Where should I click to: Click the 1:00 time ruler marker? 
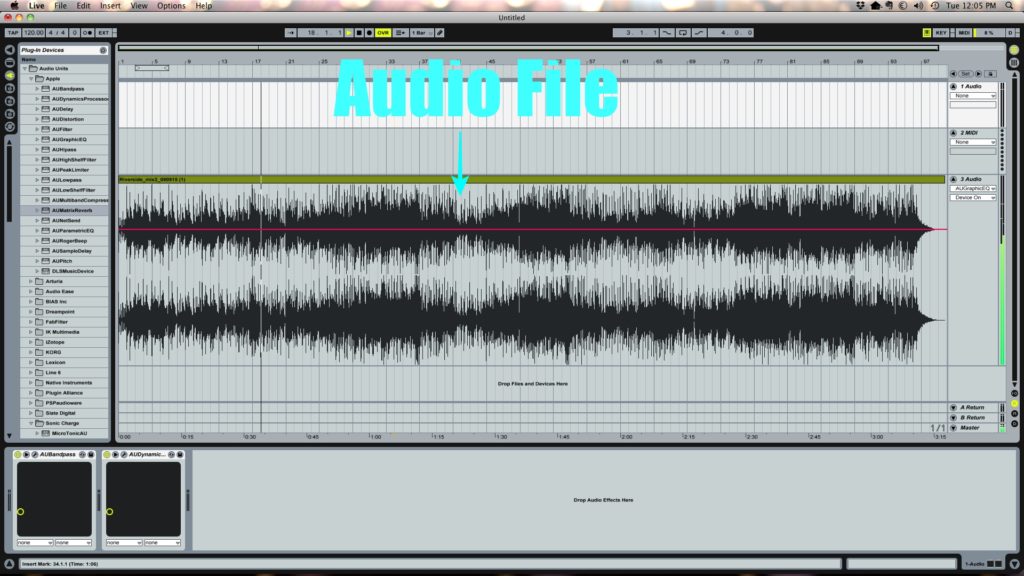coord(375,436)
